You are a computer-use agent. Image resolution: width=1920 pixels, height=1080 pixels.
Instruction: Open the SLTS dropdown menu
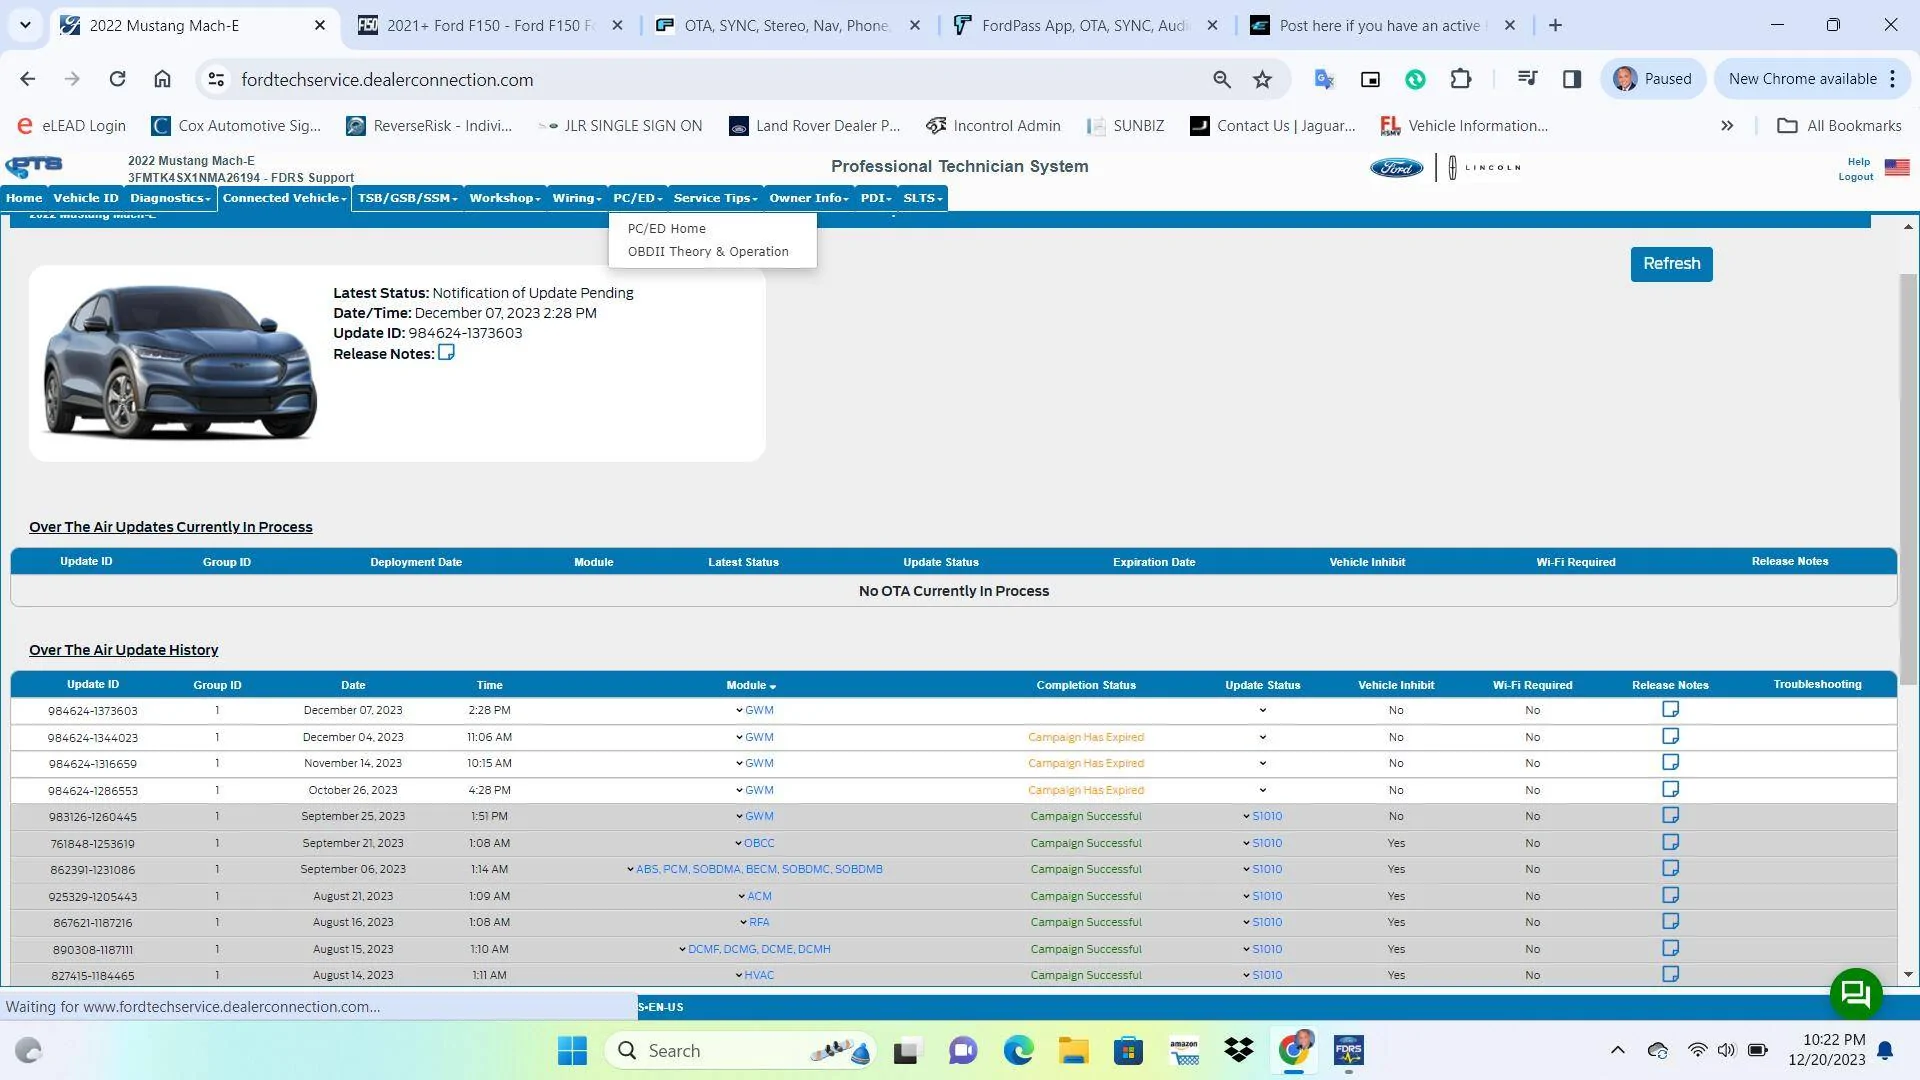922,198
